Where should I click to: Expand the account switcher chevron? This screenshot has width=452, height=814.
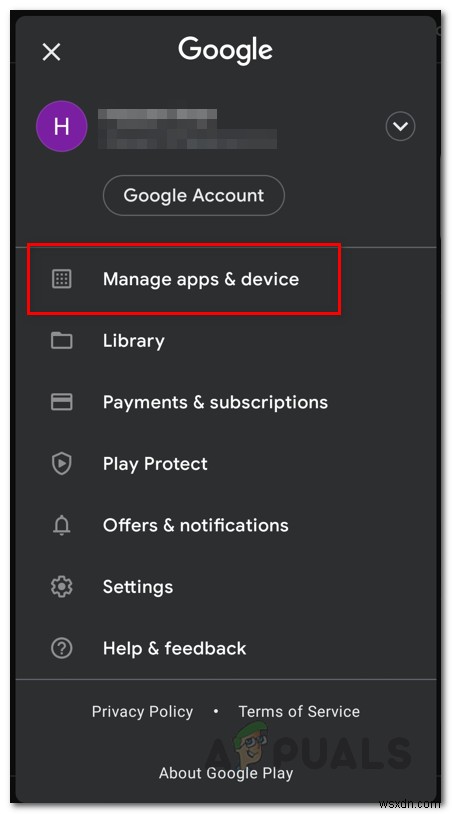tap(400, 127)
